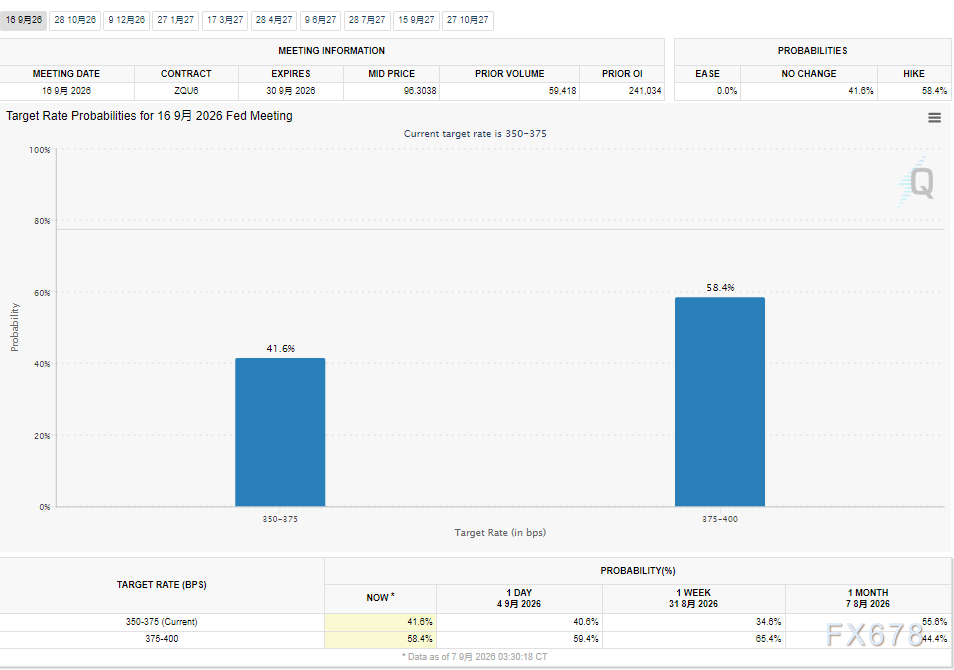Screen dimensions: 954x670
Task: Click the TARGET RATE (BPS) table header
Action: [161, 585]
